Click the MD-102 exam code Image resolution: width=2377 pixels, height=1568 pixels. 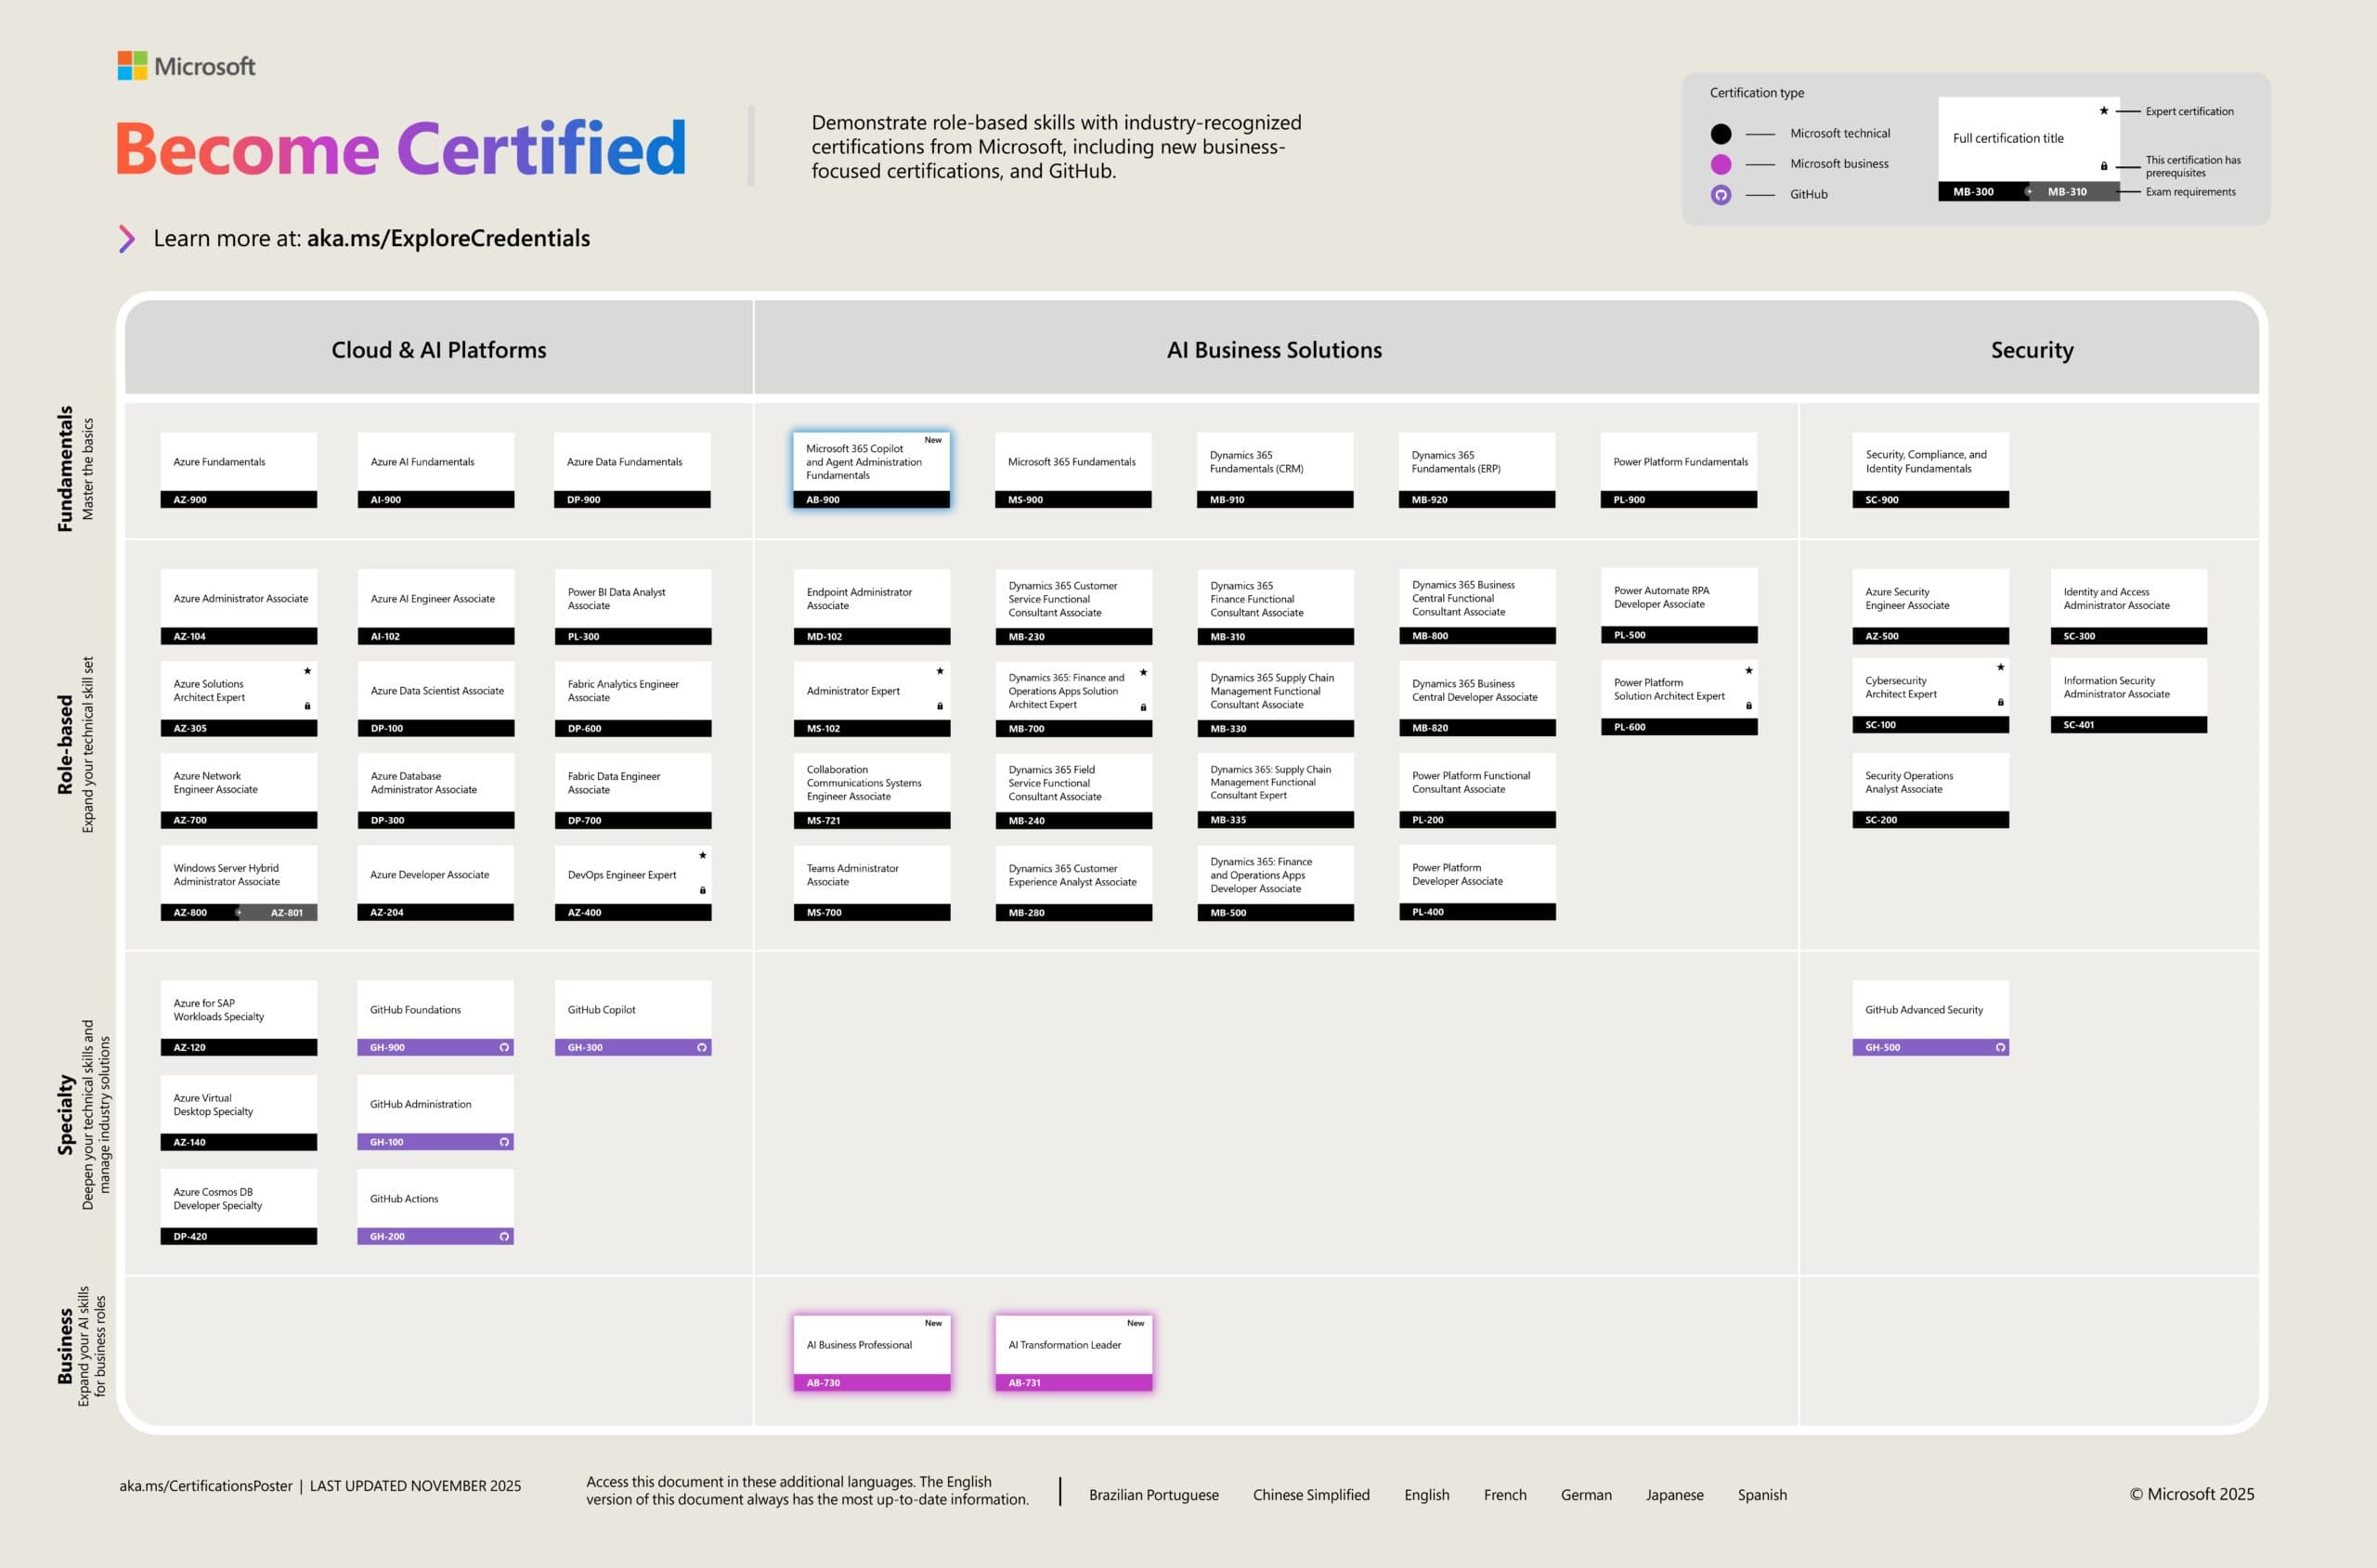tap(824, 636)
